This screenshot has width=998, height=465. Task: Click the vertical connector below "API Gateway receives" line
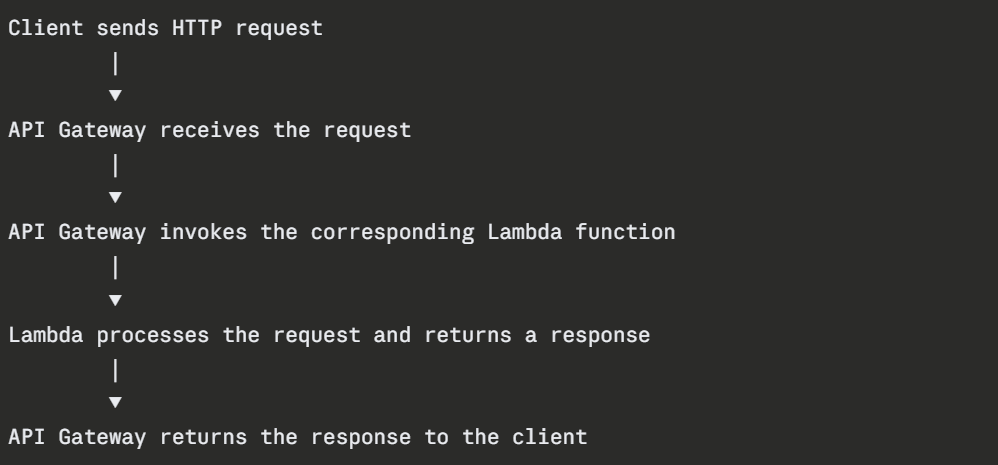[x=115, y=166]
